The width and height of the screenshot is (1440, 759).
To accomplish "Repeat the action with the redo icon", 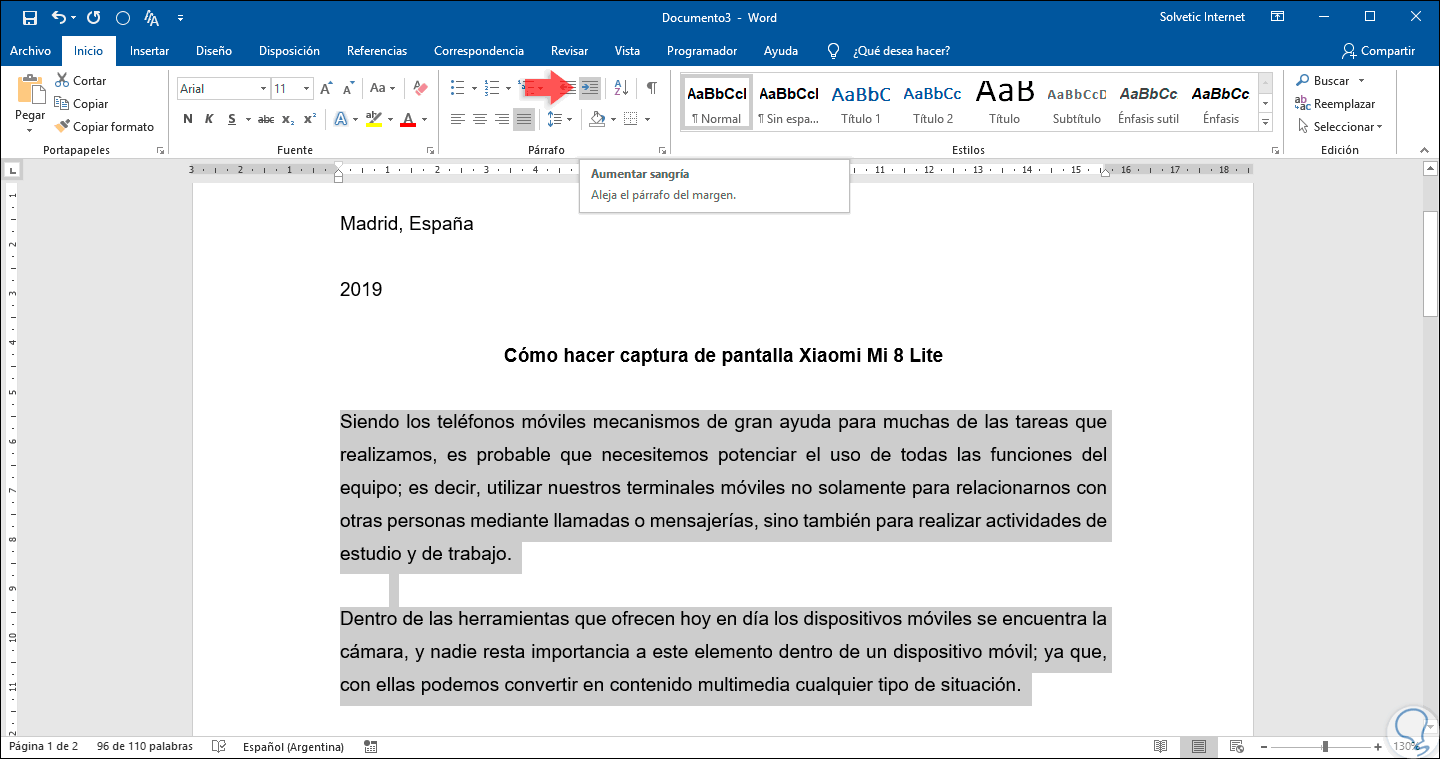I will pos(93,18).
